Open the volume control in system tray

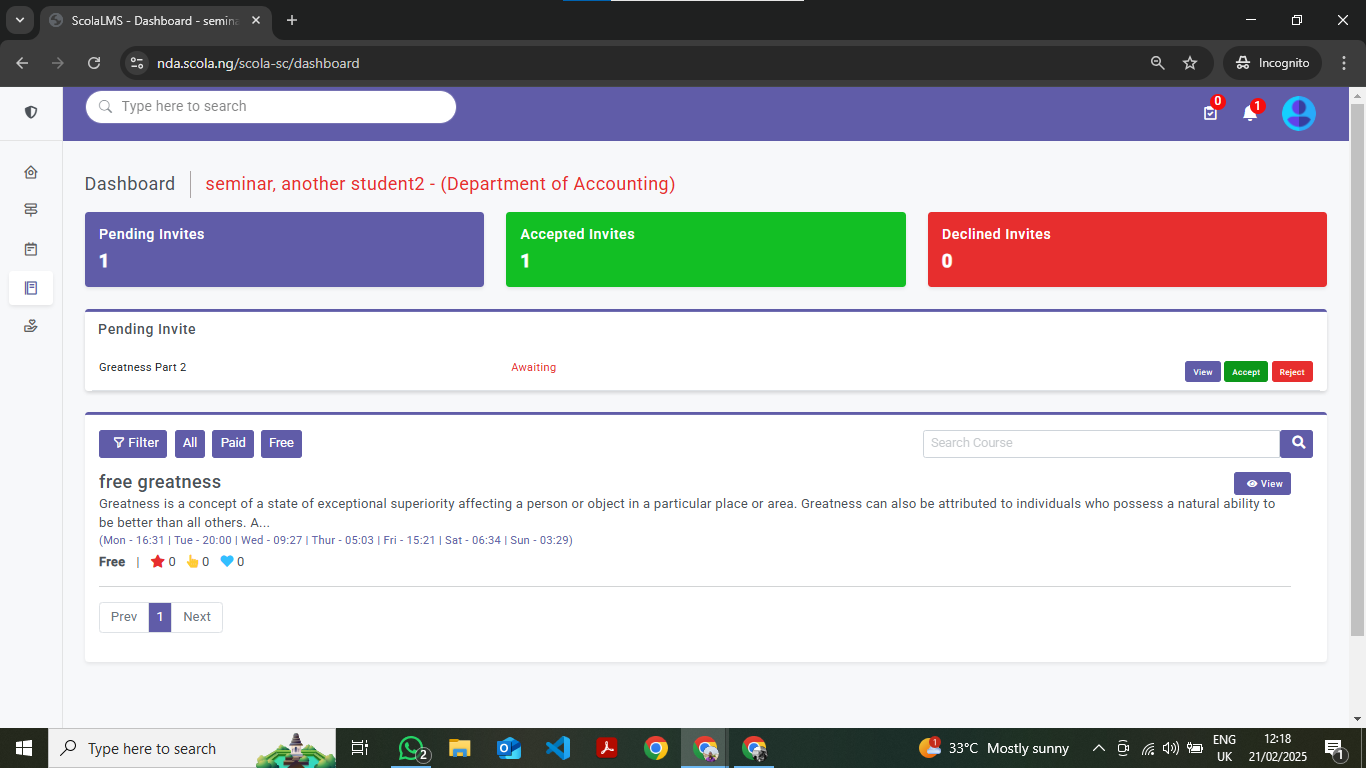[x=1171, y=748]
